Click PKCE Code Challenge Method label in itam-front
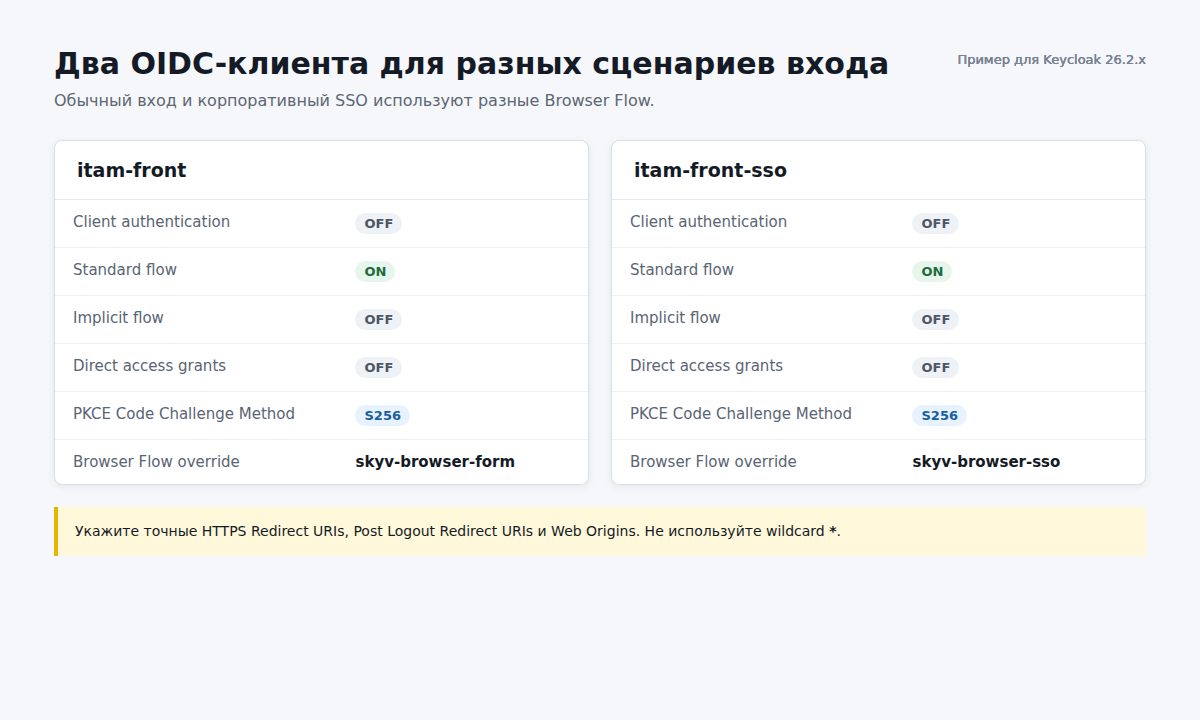Image resolution: width=1200 pixels, height=720 pixels. 184,414
